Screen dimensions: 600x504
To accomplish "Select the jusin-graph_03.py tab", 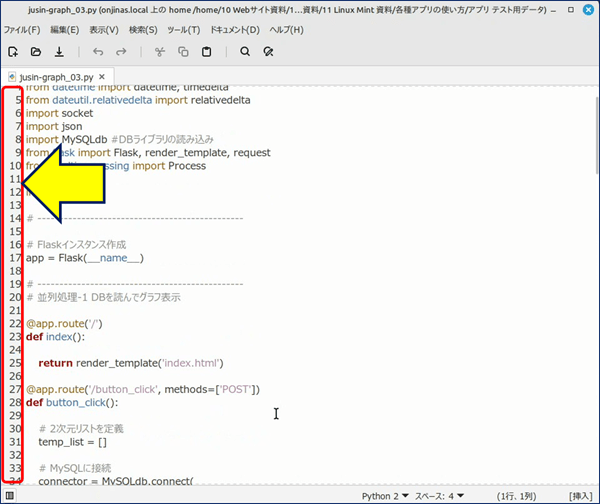I will [56, 77].
